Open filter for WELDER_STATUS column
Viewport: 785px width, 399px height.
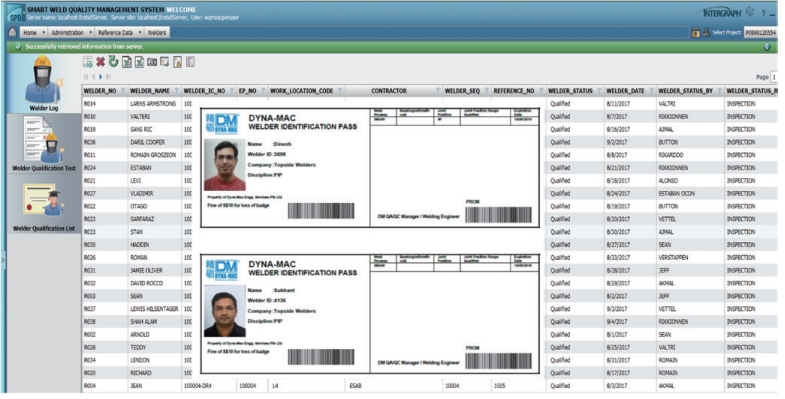pos(599,91)
